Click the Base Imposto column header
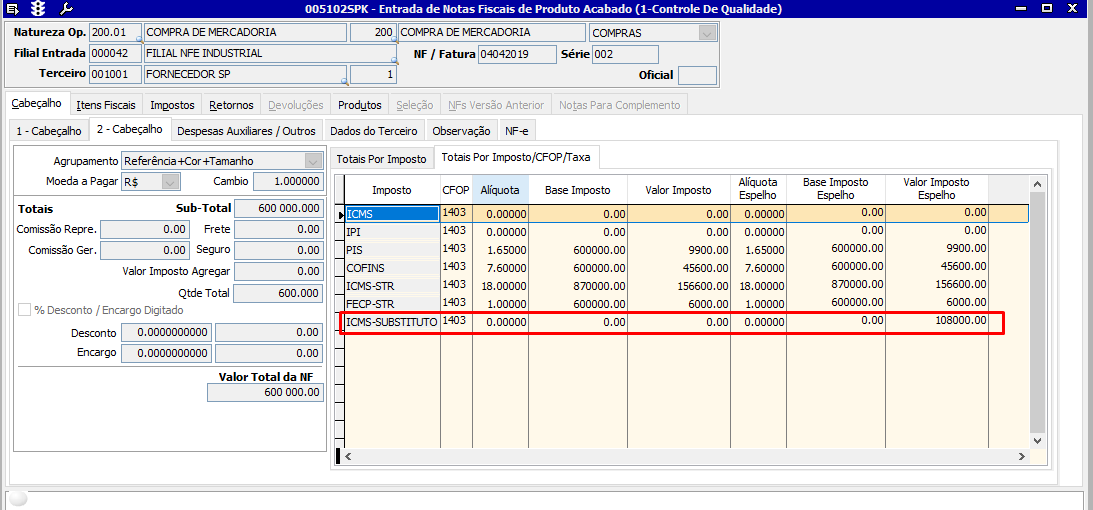The image size is (1093, 510). point(578,190)
